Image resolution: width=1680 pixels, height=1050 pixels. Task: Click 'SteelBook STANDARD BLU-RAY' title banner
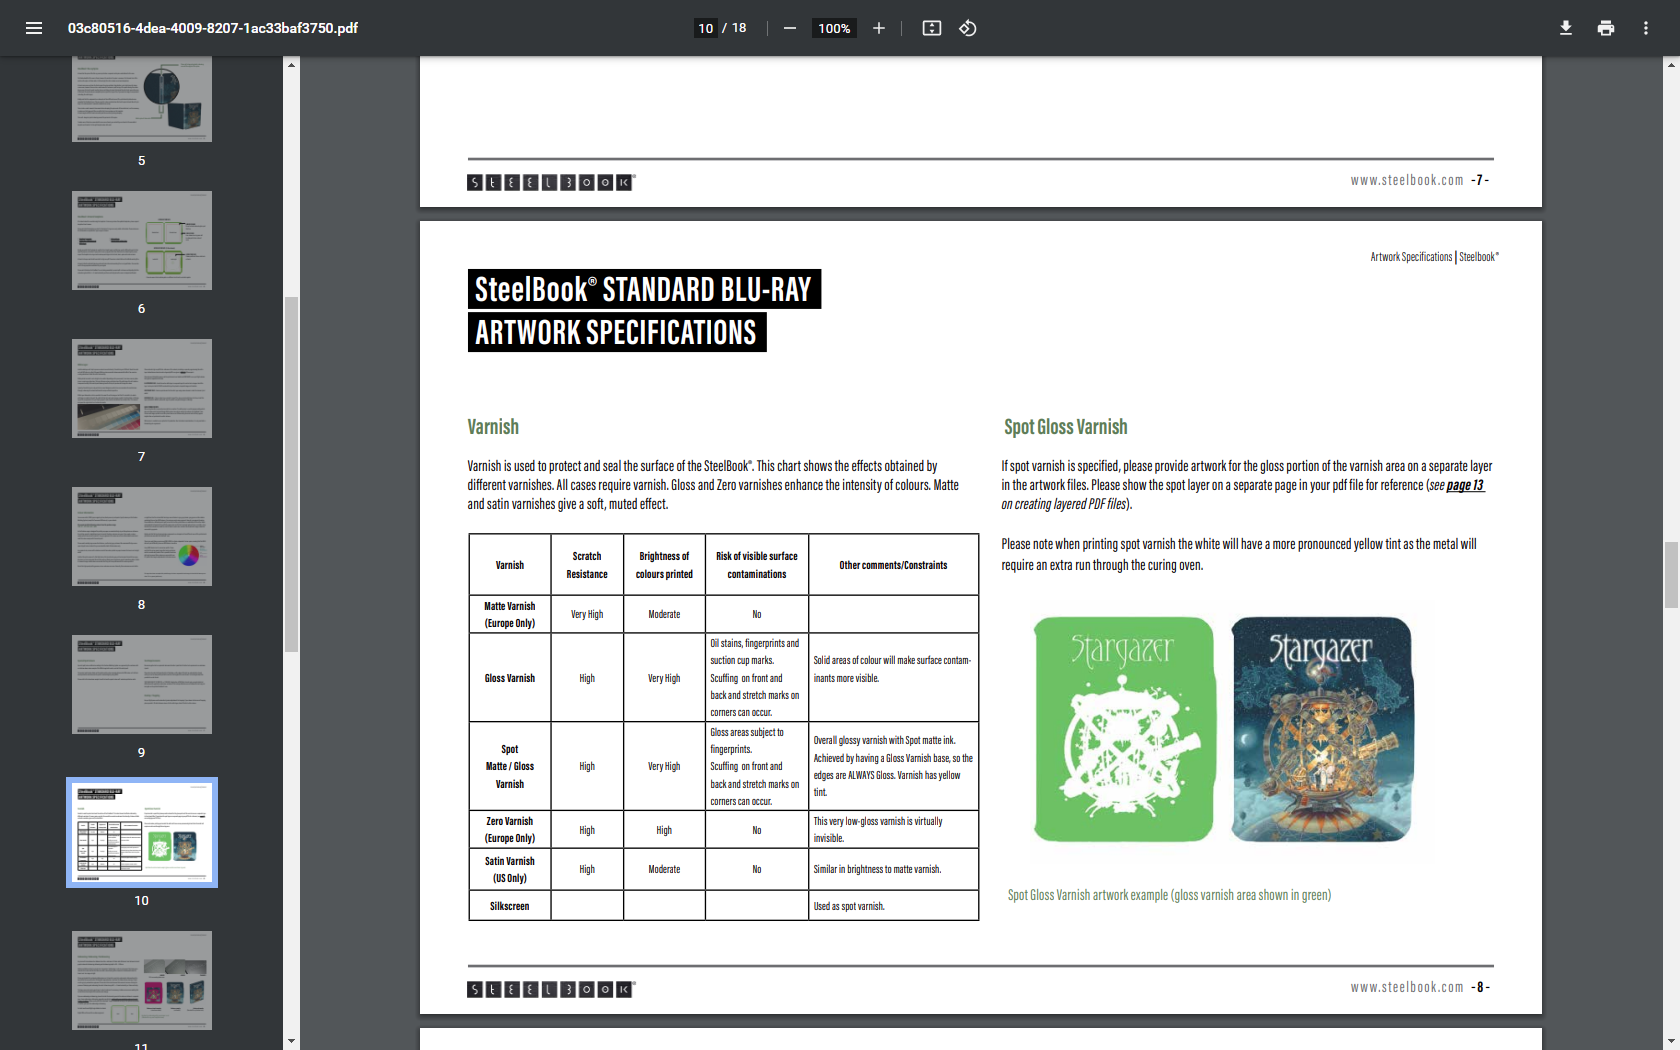pos(644,289)
